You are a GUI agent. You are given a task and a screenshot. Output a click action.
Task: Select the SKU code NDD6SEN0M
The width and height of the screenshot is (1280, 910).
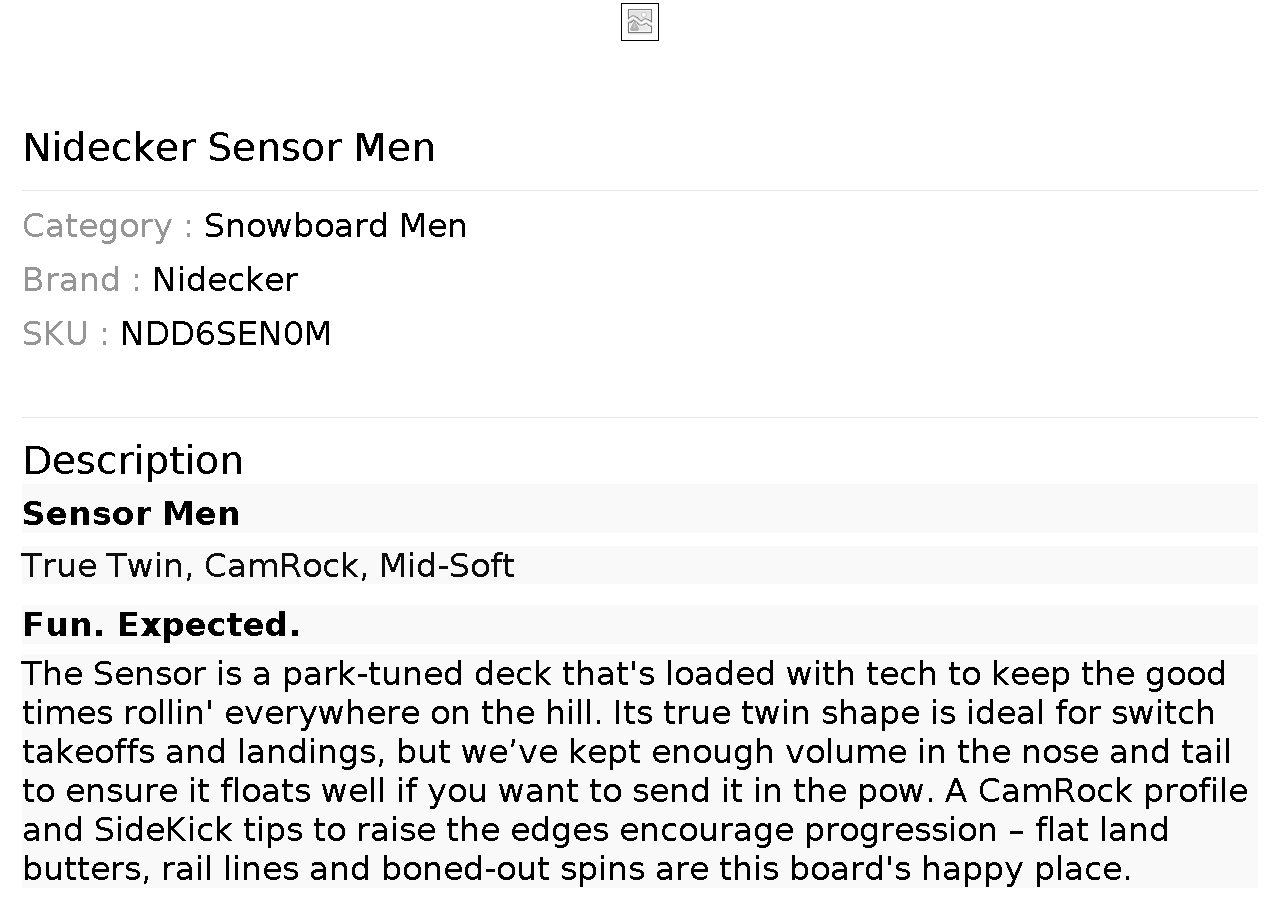click(225, 334)
